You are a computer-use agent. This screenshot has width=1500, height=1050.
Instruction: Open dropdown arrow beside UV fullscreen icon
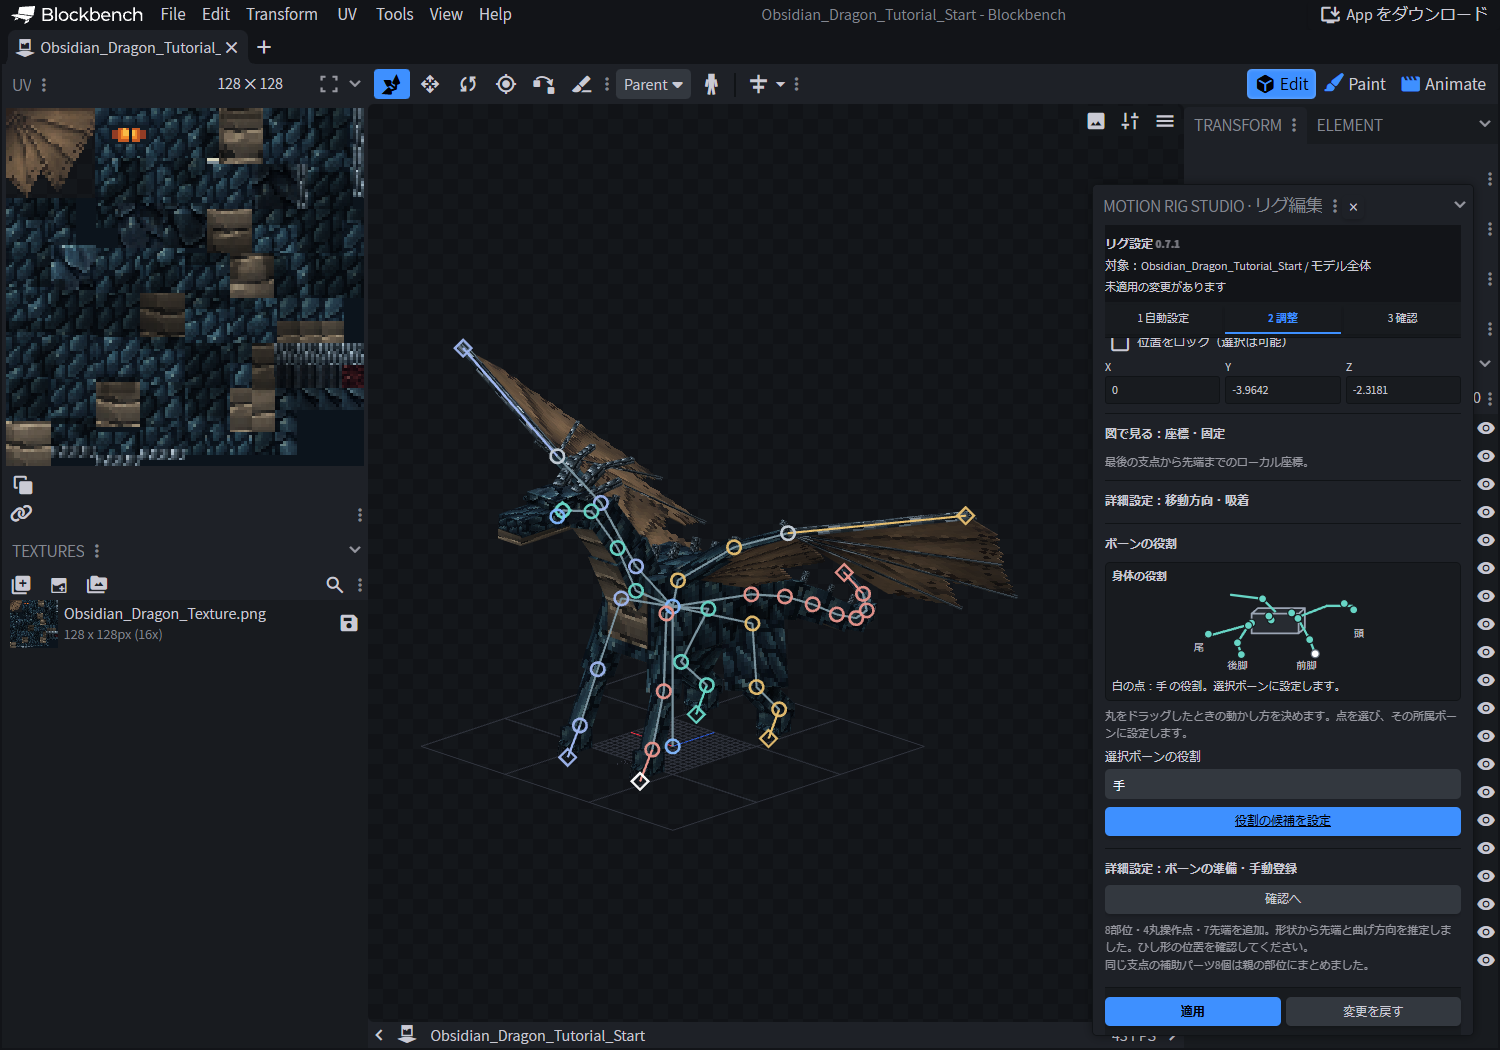(355, 84)
